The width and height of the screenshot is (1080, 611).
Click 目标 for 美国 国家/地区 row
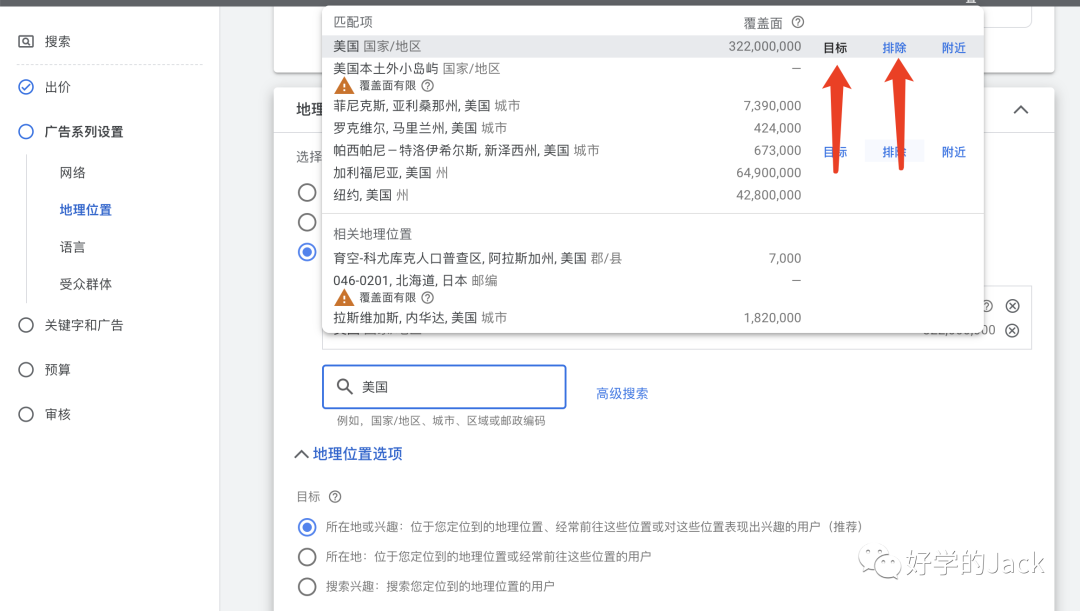835,48
